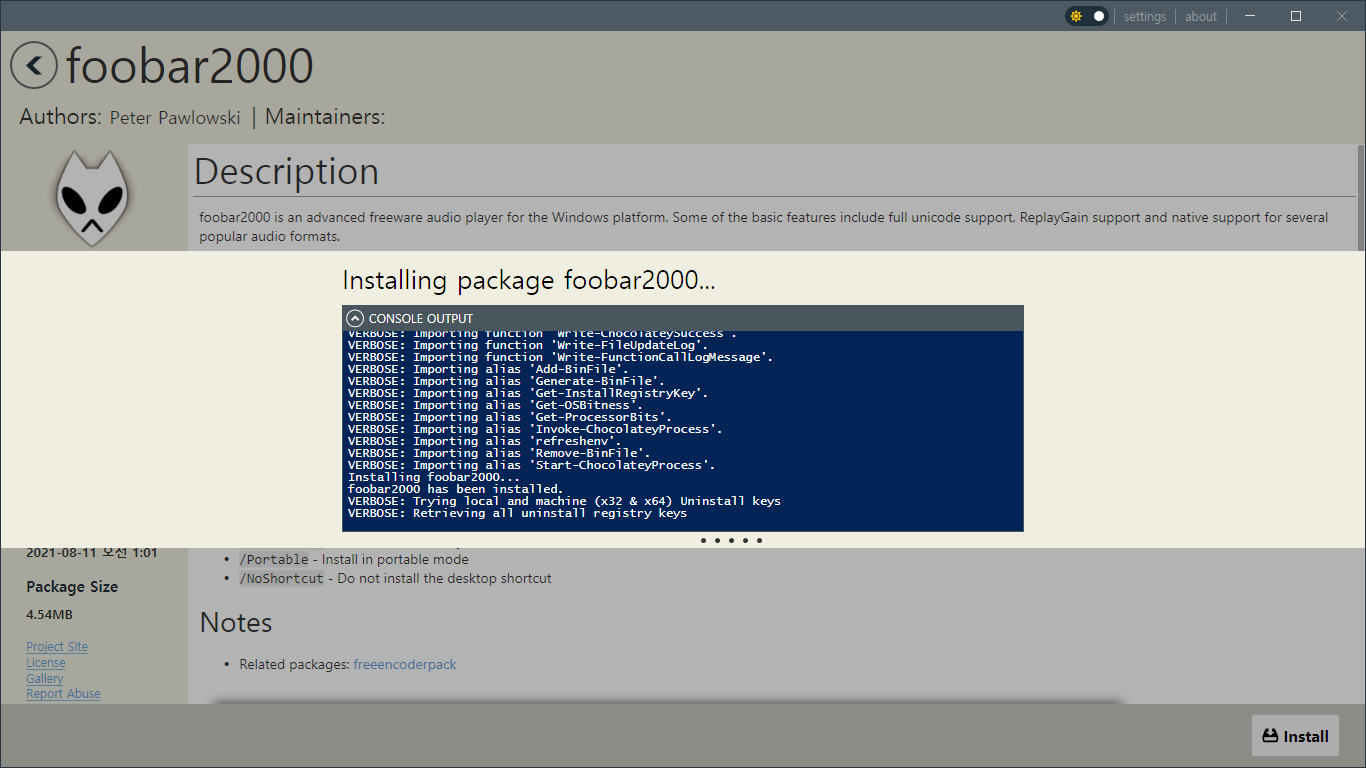Screen dimensions: 1366x768
Task: Click the foobar2000 alien cat logo
Action: [92, 198]
